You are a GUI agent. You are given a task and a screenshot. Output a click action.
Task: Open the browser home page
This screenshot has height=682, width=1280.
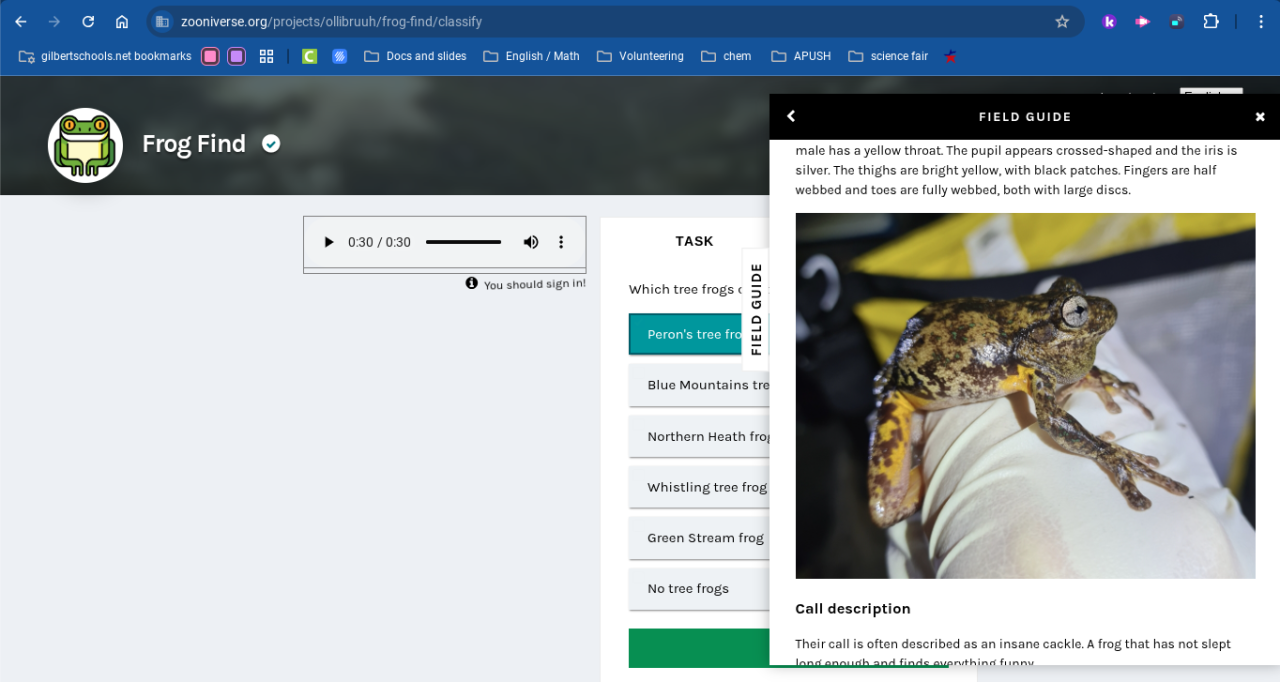(122, 21)
